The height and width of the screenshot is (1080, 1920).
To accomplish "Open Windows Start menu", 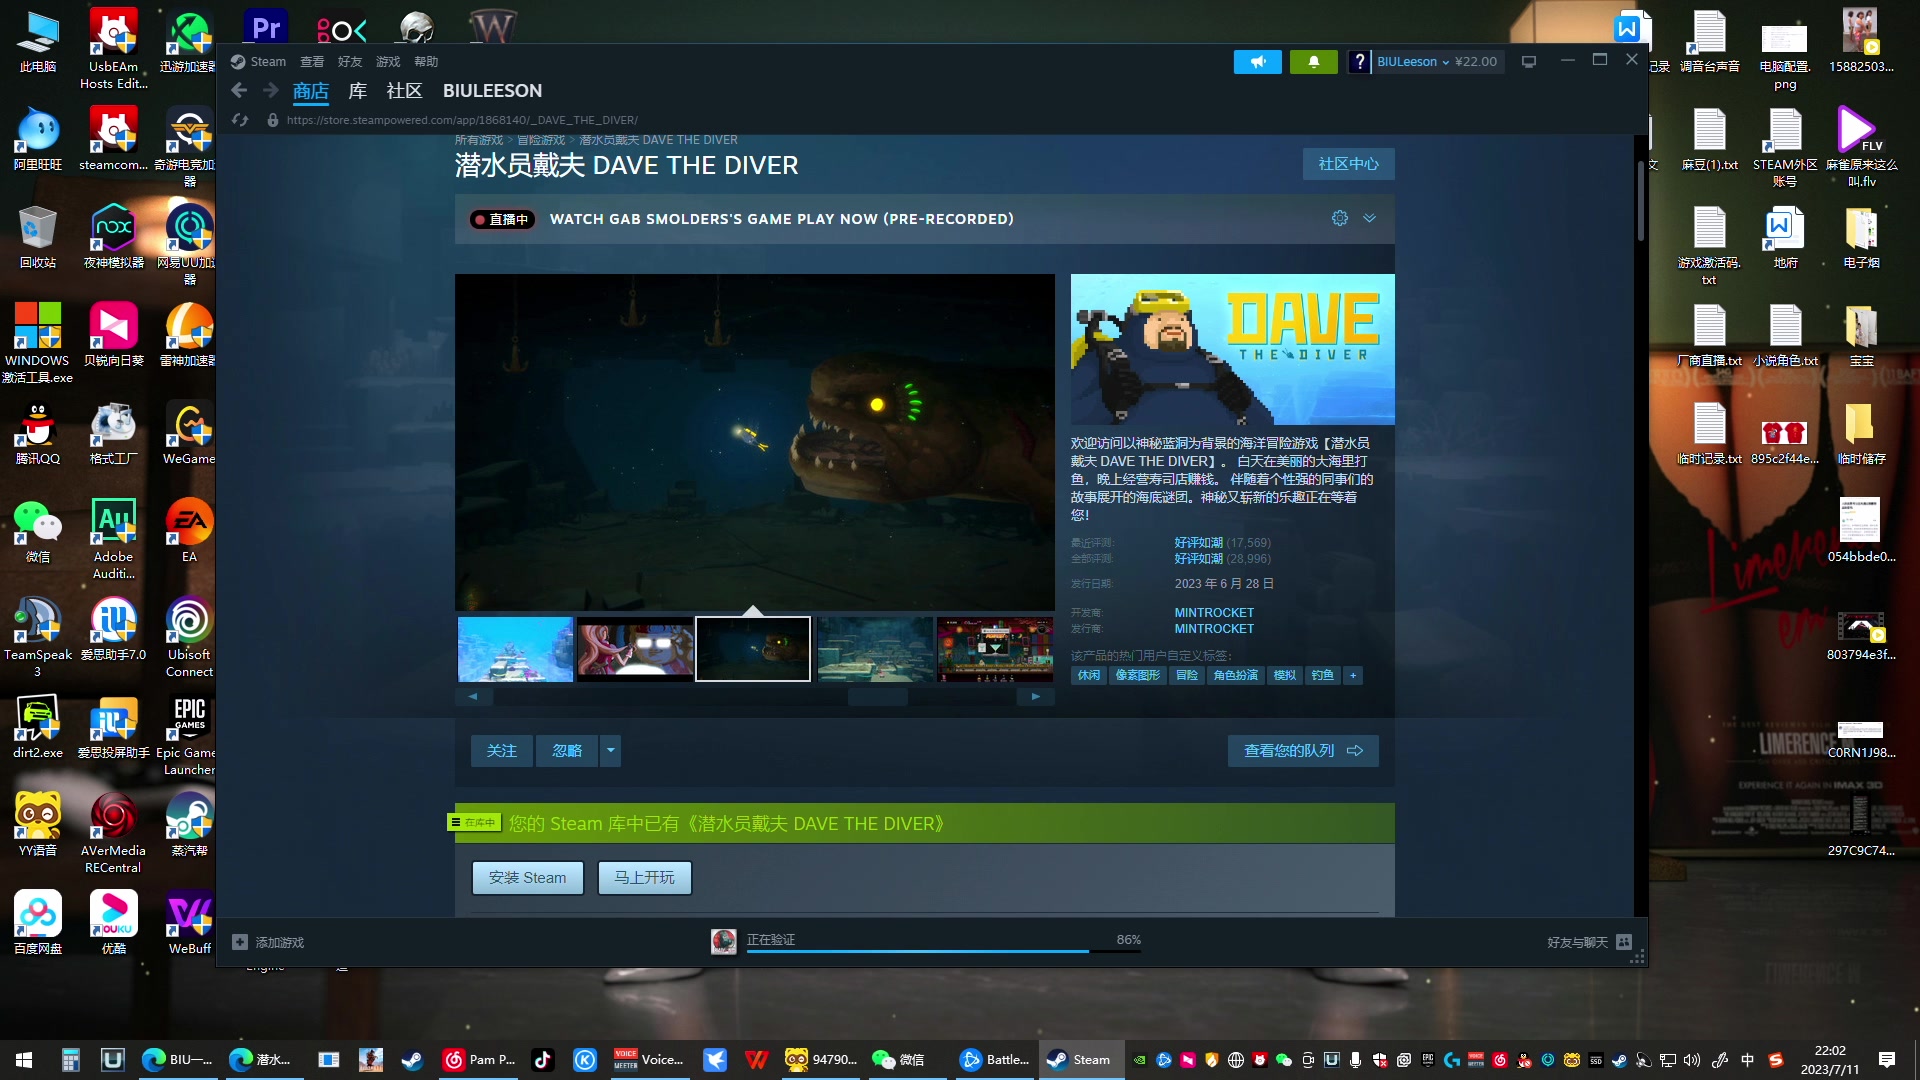I will [x=24, y=1060].
